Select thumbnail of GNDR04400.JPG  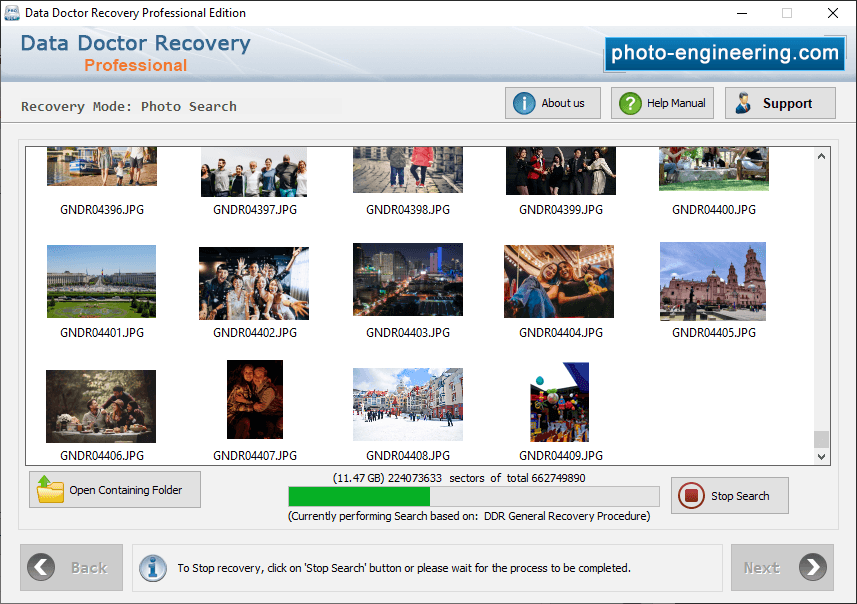pos(714,169)
